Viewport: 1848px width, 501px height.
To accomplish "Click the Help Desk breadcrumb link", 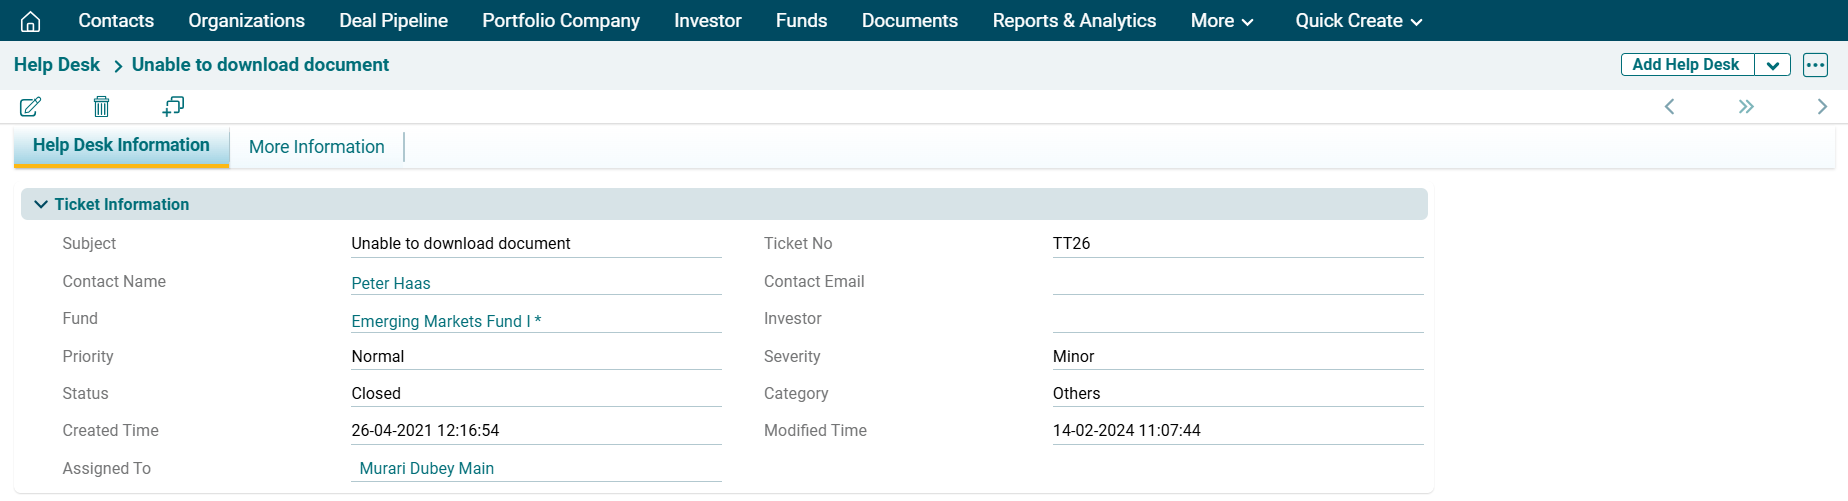I will (x=57, y=65).
